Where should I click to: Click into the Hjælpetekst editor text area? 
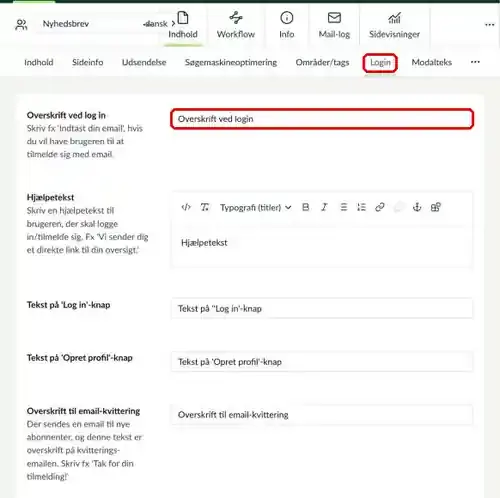(322, 246)
